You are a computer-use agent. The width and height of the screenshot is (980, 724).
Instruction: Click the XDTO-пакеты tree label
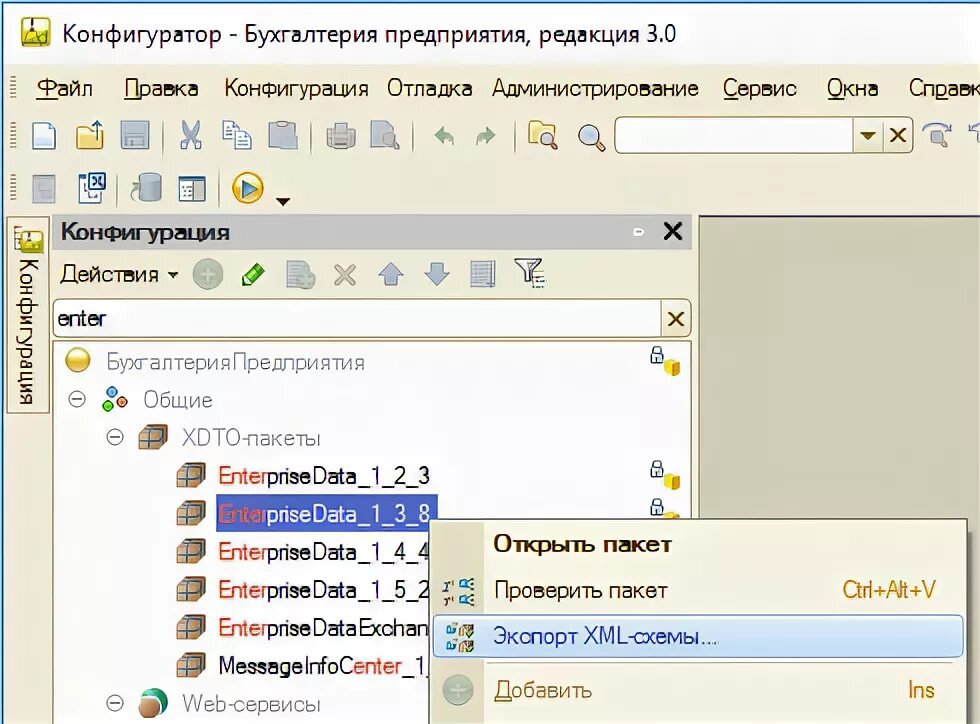coord(251,438)
